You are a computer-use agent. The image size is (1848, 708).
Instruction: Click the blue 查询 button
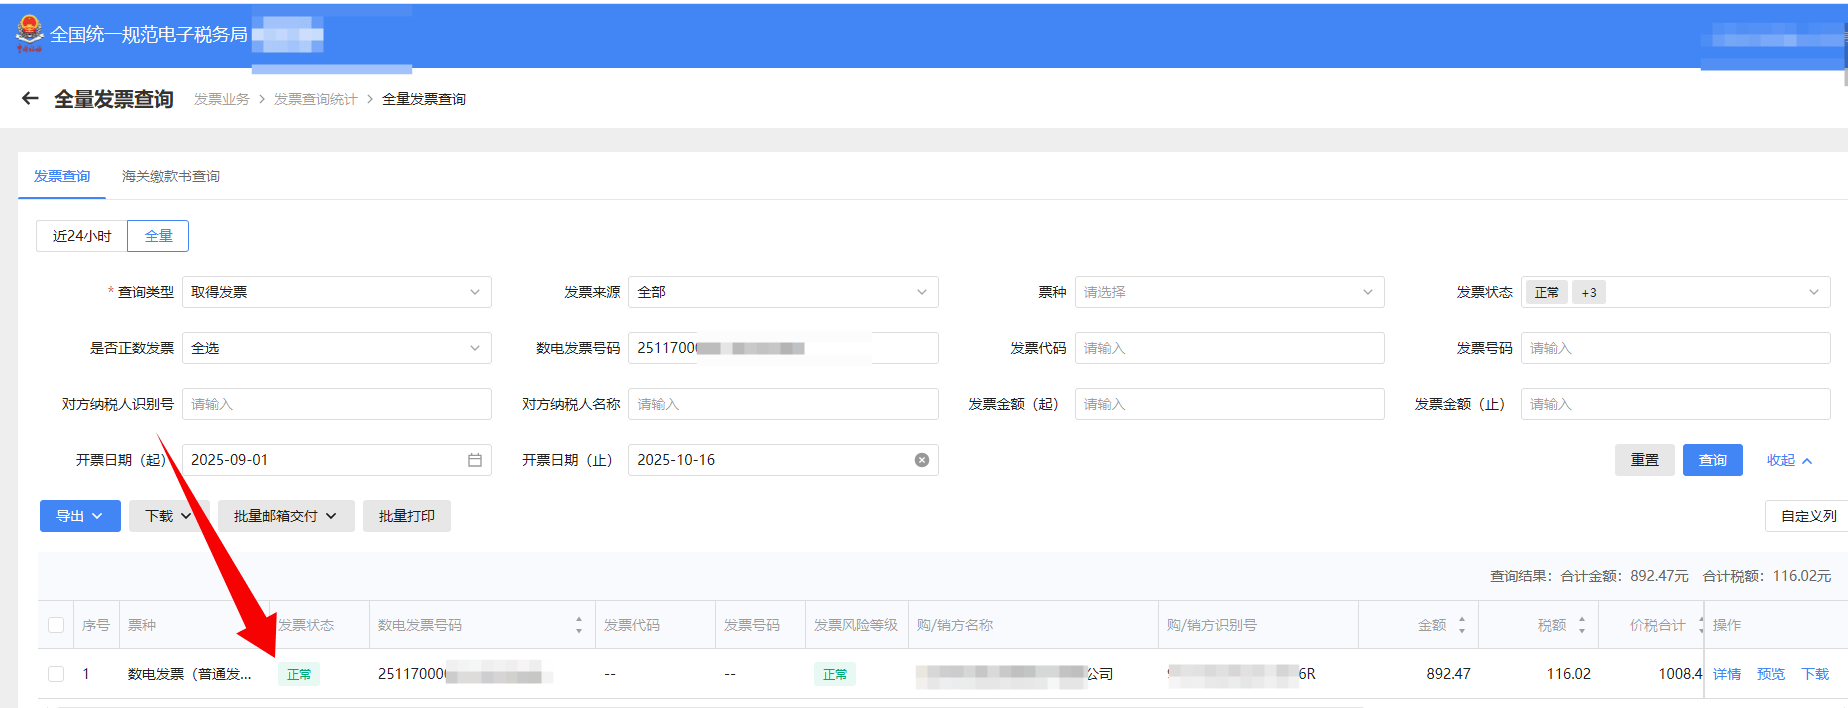click(1712, 460)
